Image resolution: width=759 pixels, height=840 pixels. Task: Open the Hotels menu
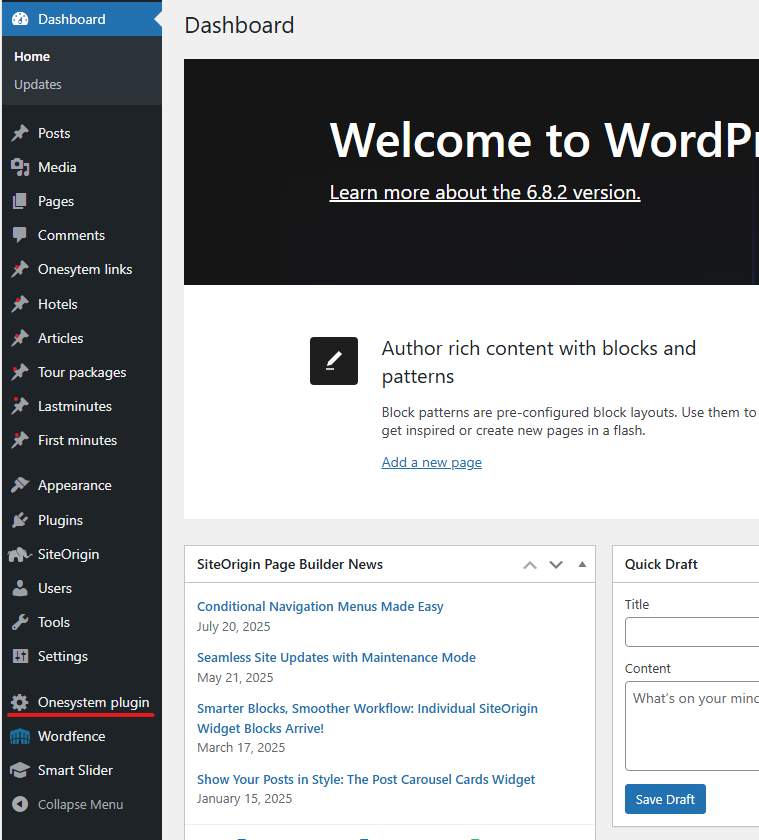[x=82, y=304]
